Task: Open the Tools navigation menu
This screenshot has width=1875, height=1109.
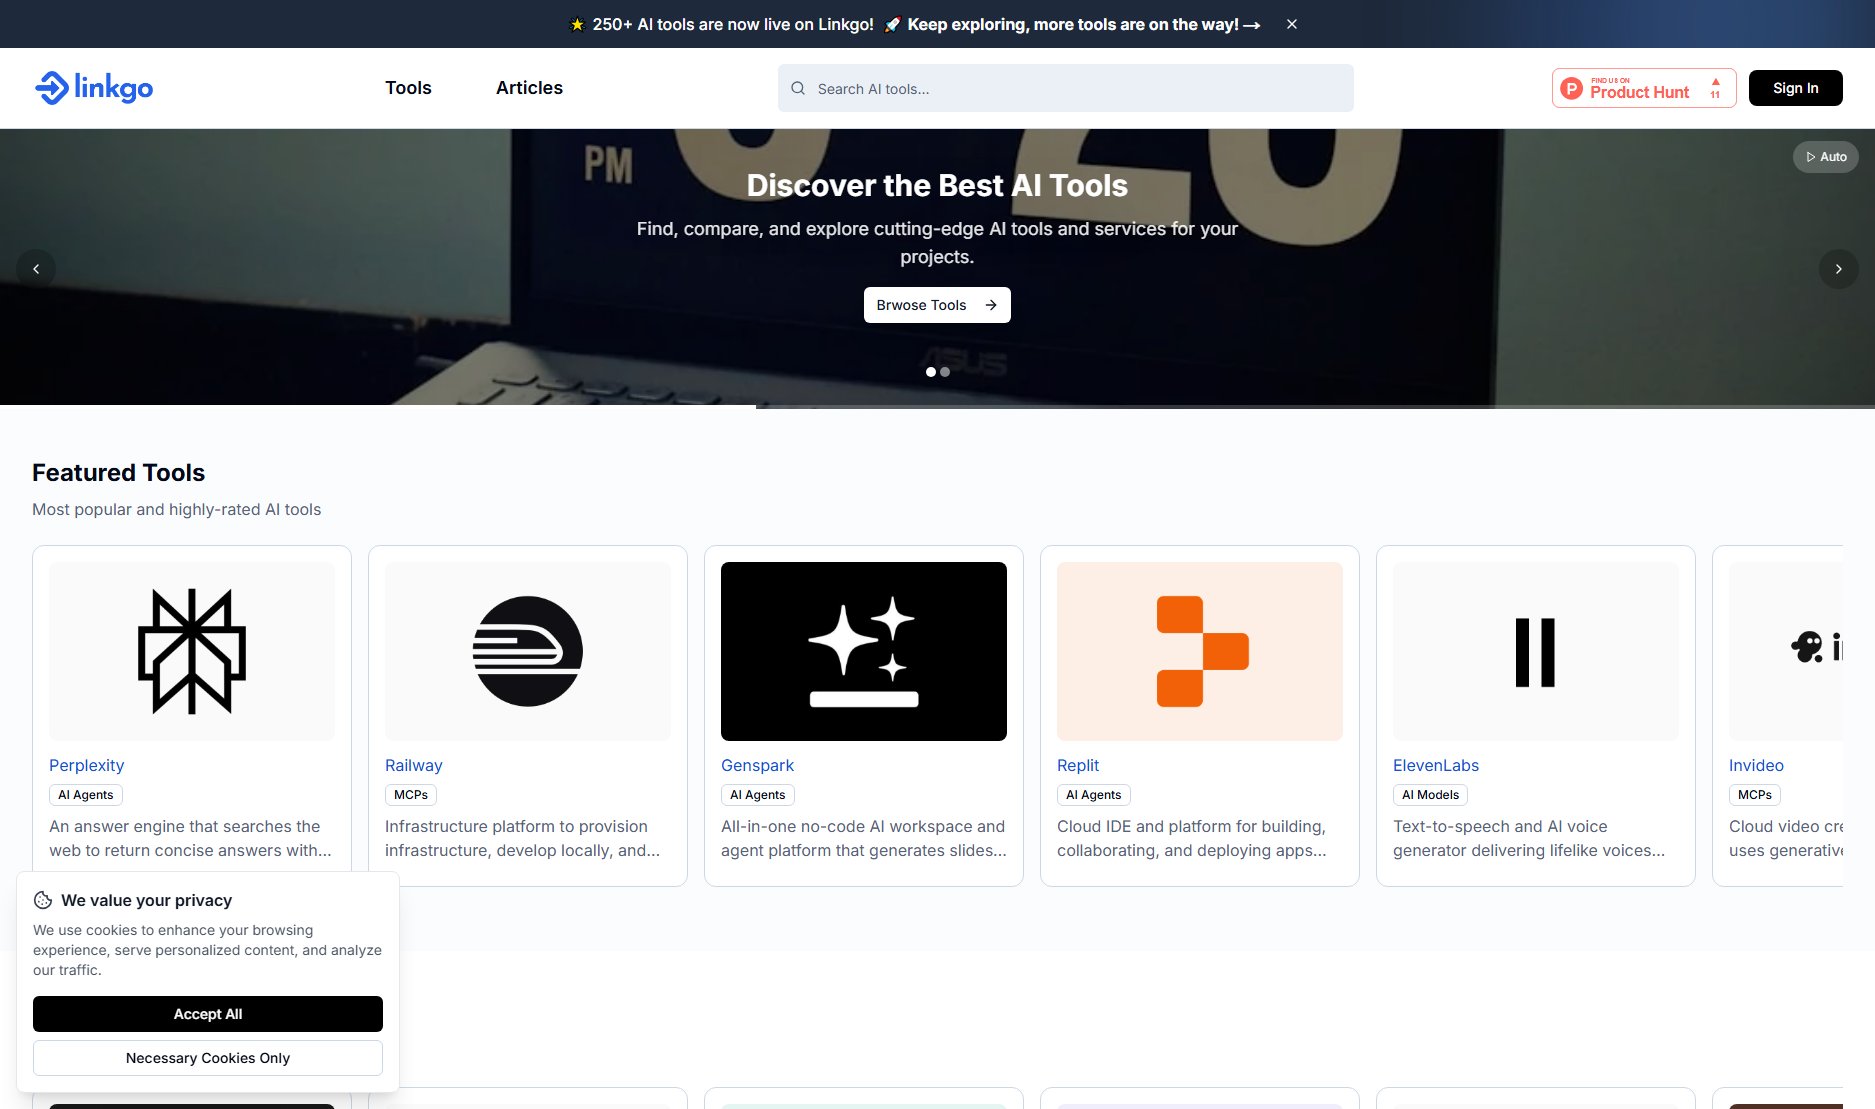Action: coord(407,88)
